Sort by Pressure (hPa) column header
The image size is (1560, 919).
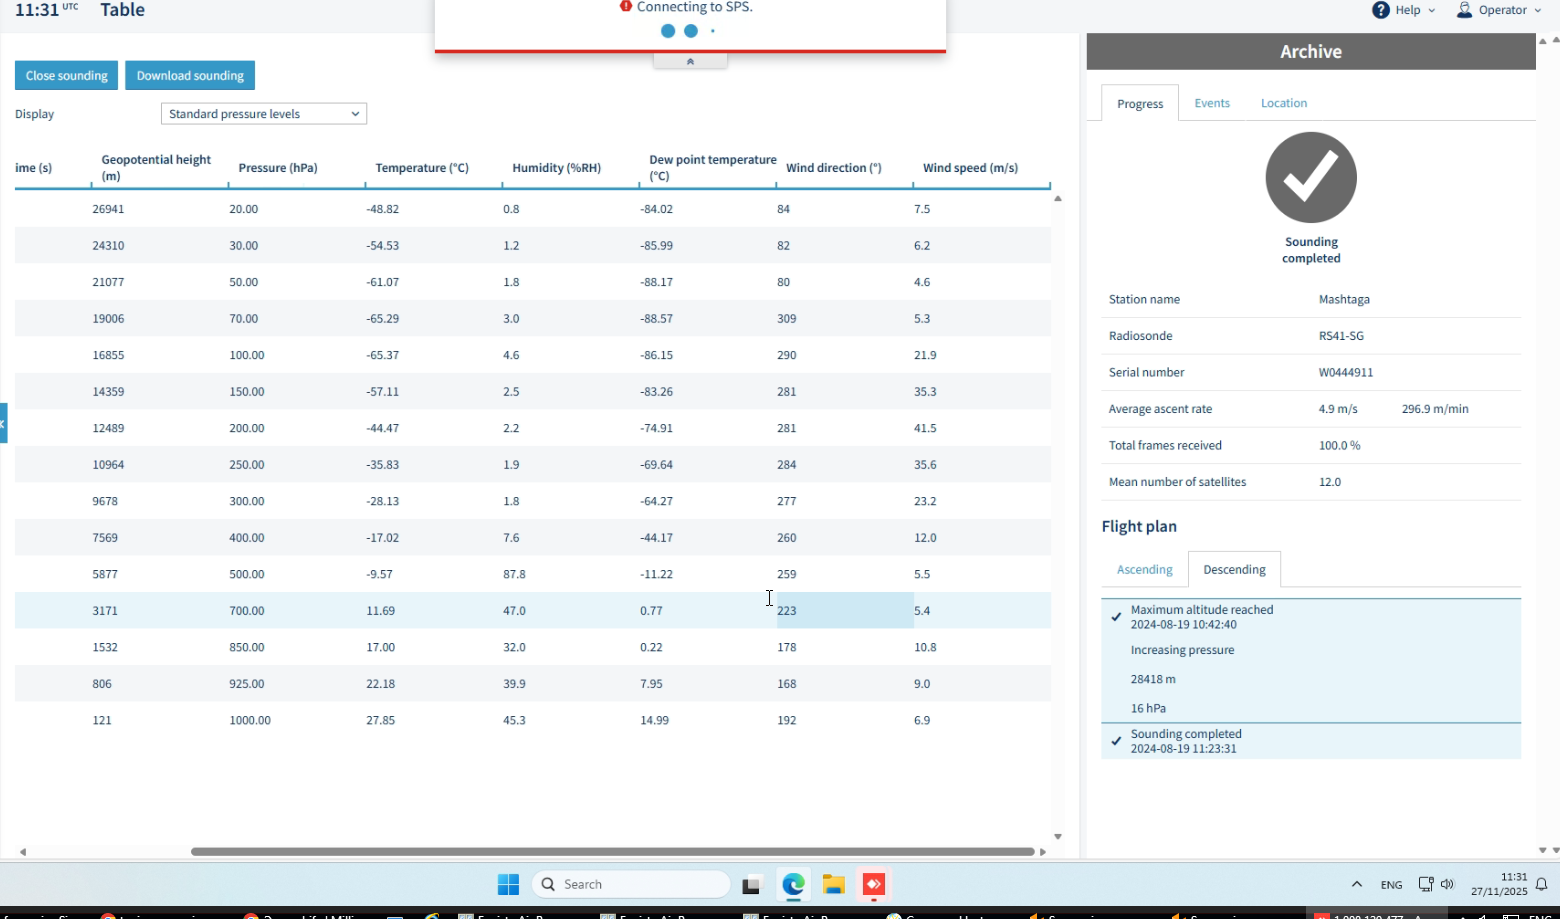(278, 168)
